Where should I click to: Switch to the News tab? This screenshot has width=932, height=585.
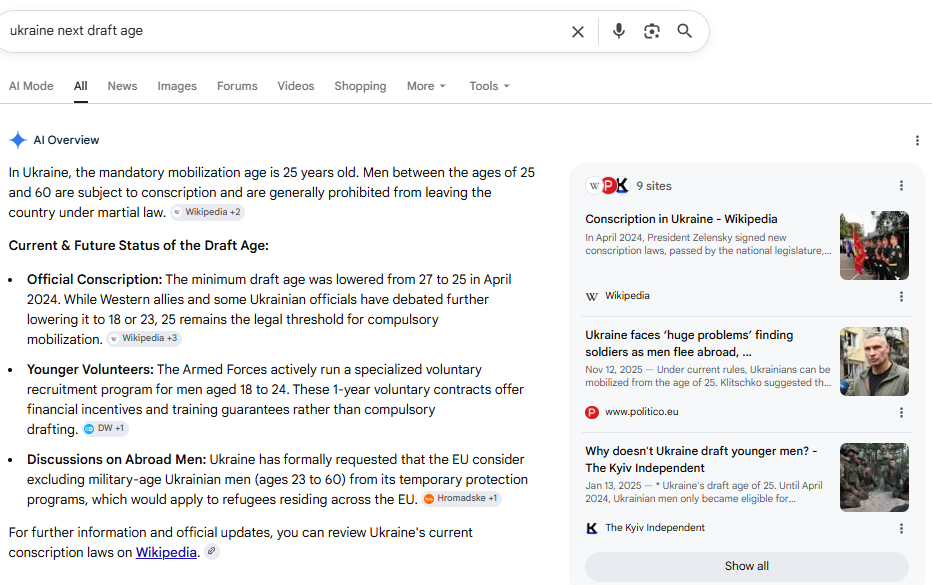click(x=122, y=86)
